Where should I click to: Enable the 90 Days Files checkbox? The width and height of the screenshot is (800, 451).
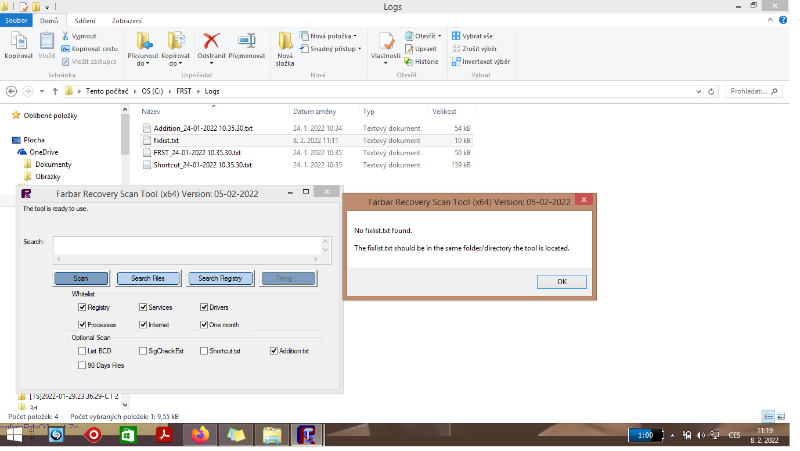click(82, 365)
